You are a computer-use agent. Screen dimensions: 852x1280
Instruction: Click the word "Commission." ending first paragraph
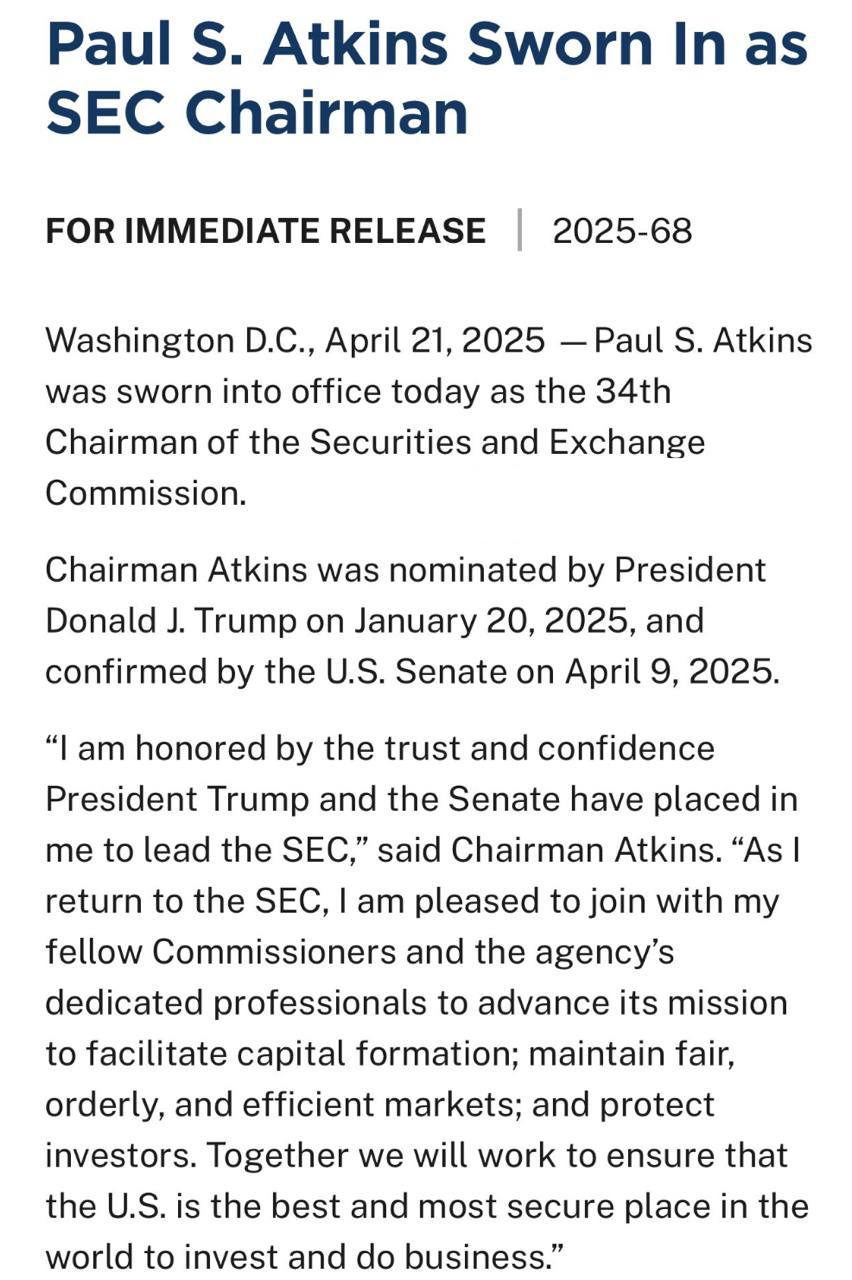[x=146, y=493]
